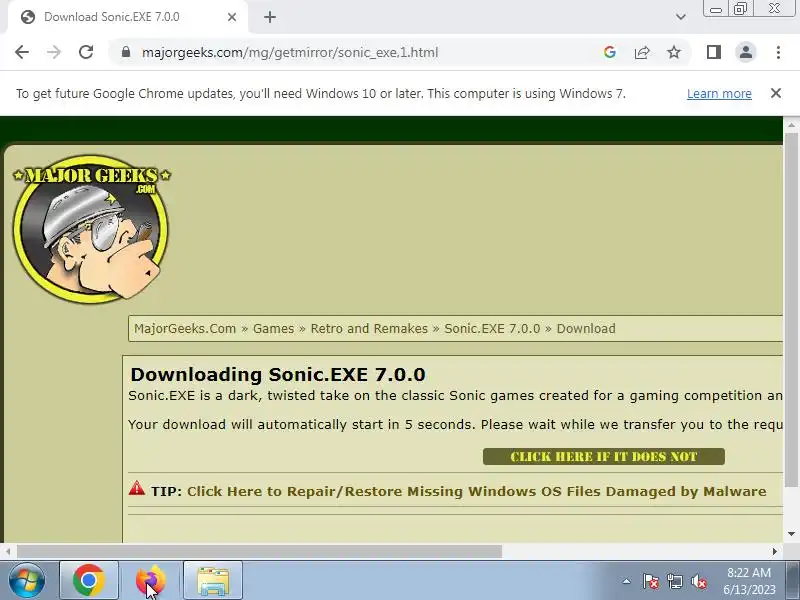This screenshot has height=600, width=800.
Task: Click the horizontal scrollbar thumb
Action: (x=259, y=552)
